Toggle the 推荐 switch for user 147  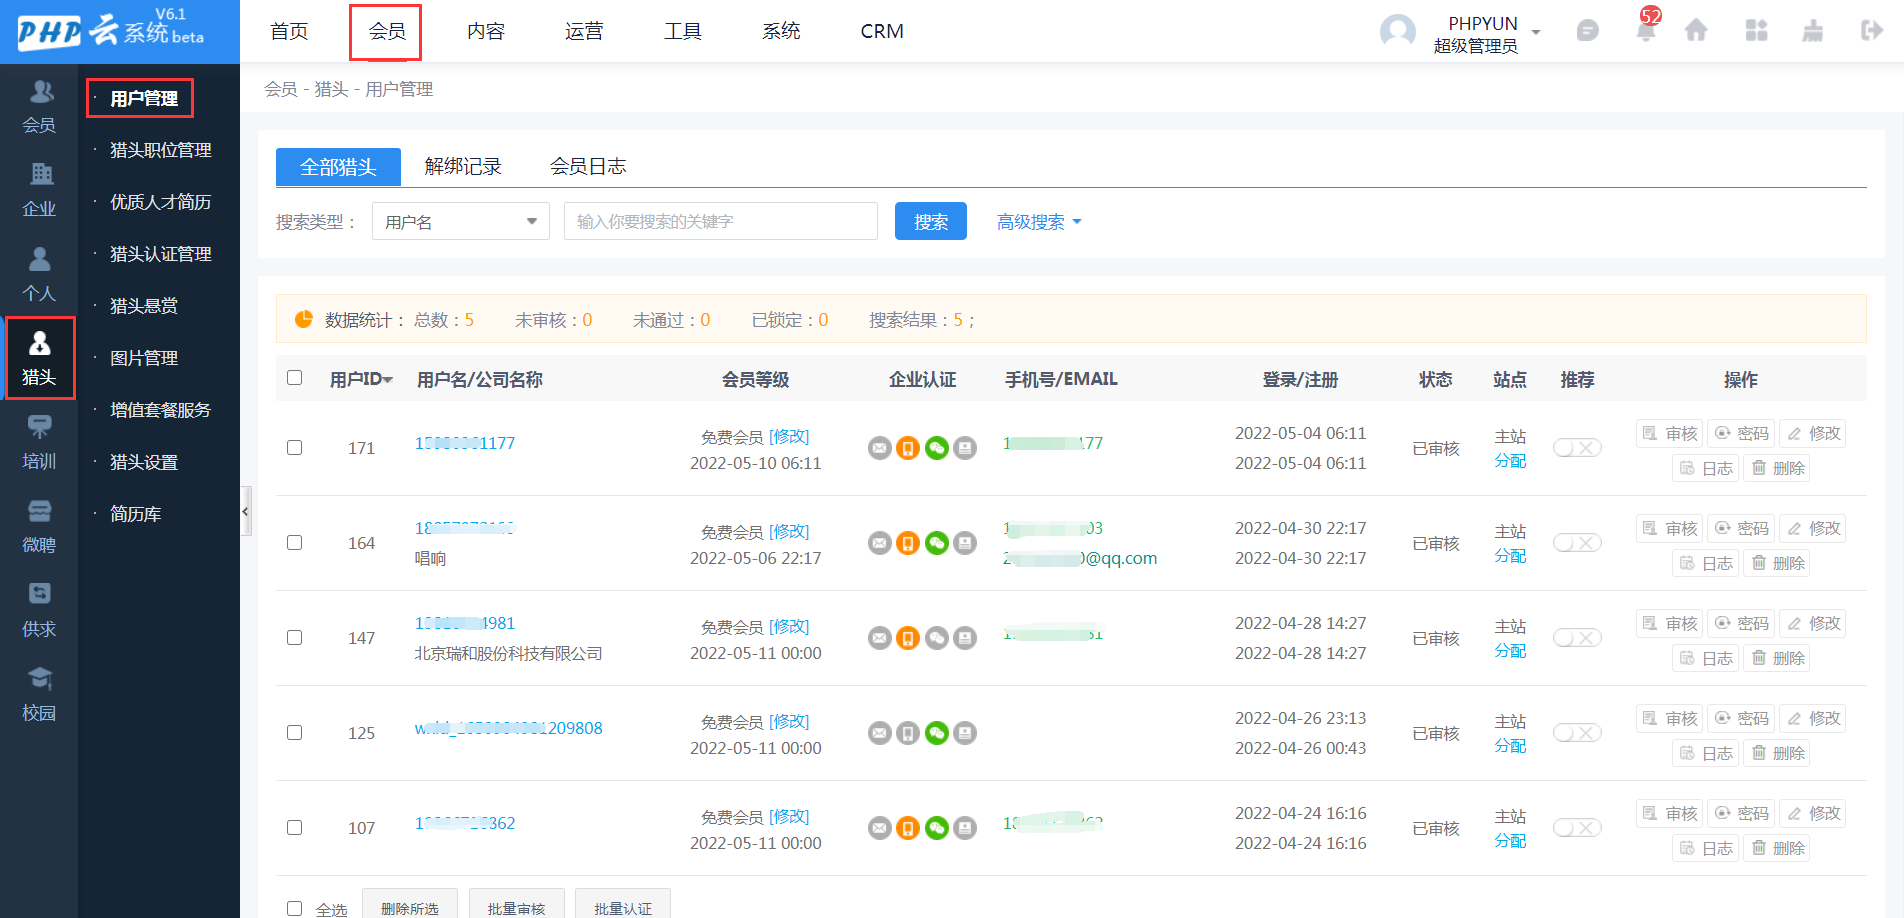pyautogui.click(x=1577, y=638)
